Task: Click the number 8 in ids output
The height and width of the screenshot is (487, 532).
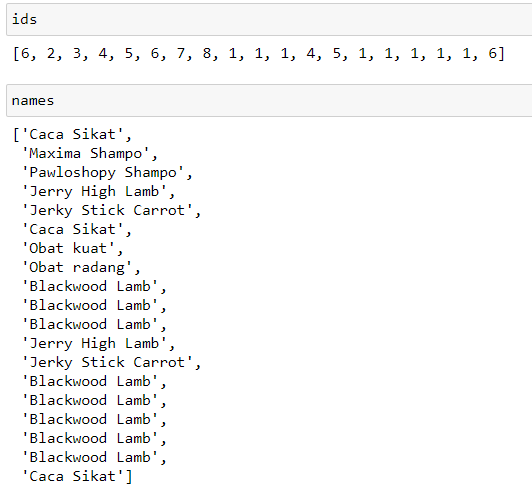Action: (x=207, y=54)
